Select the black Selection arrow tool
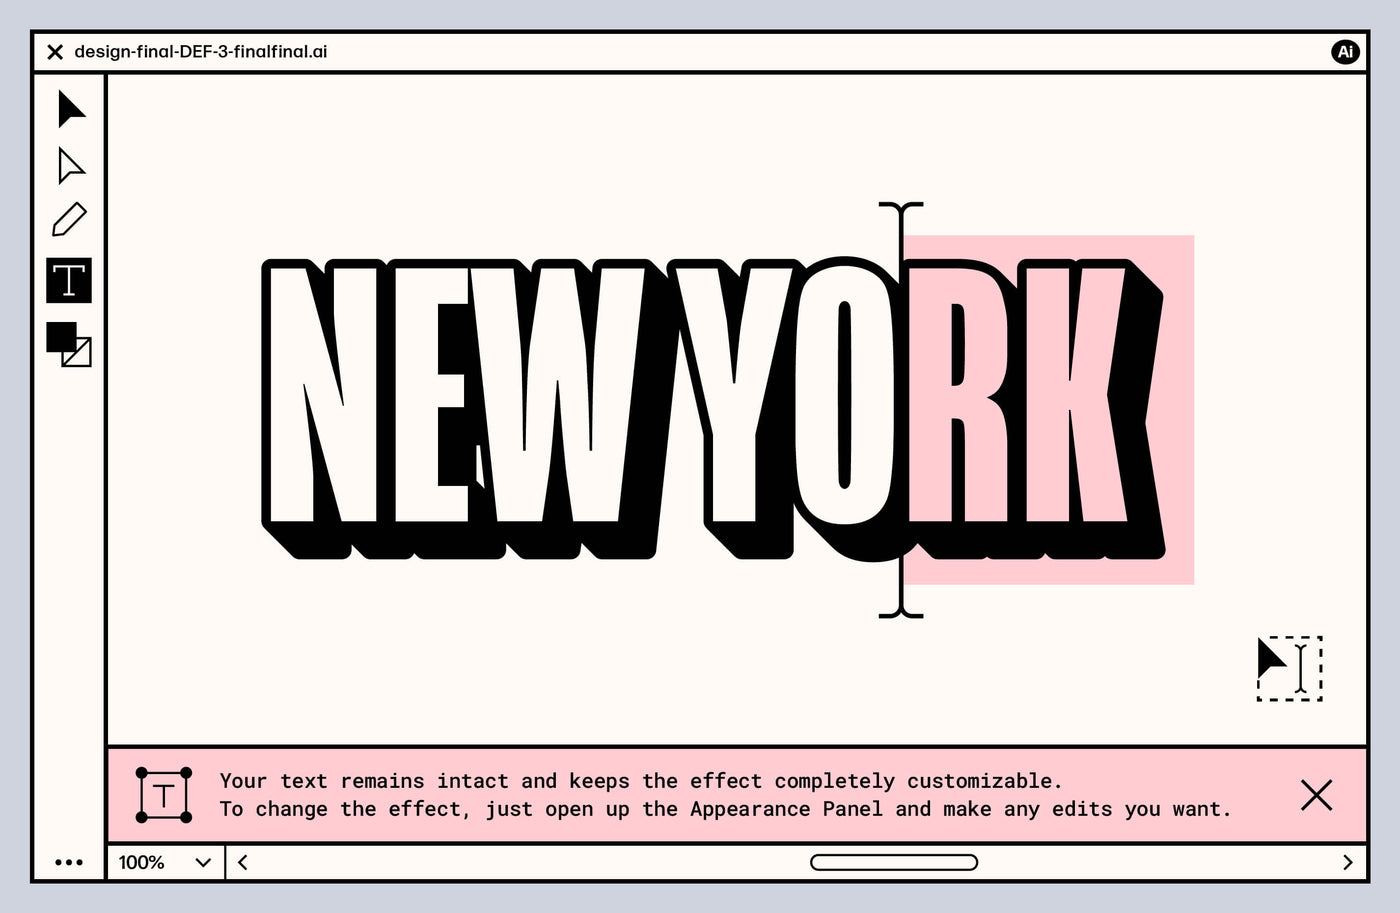 pyautogui.click(x=70, y=109)
